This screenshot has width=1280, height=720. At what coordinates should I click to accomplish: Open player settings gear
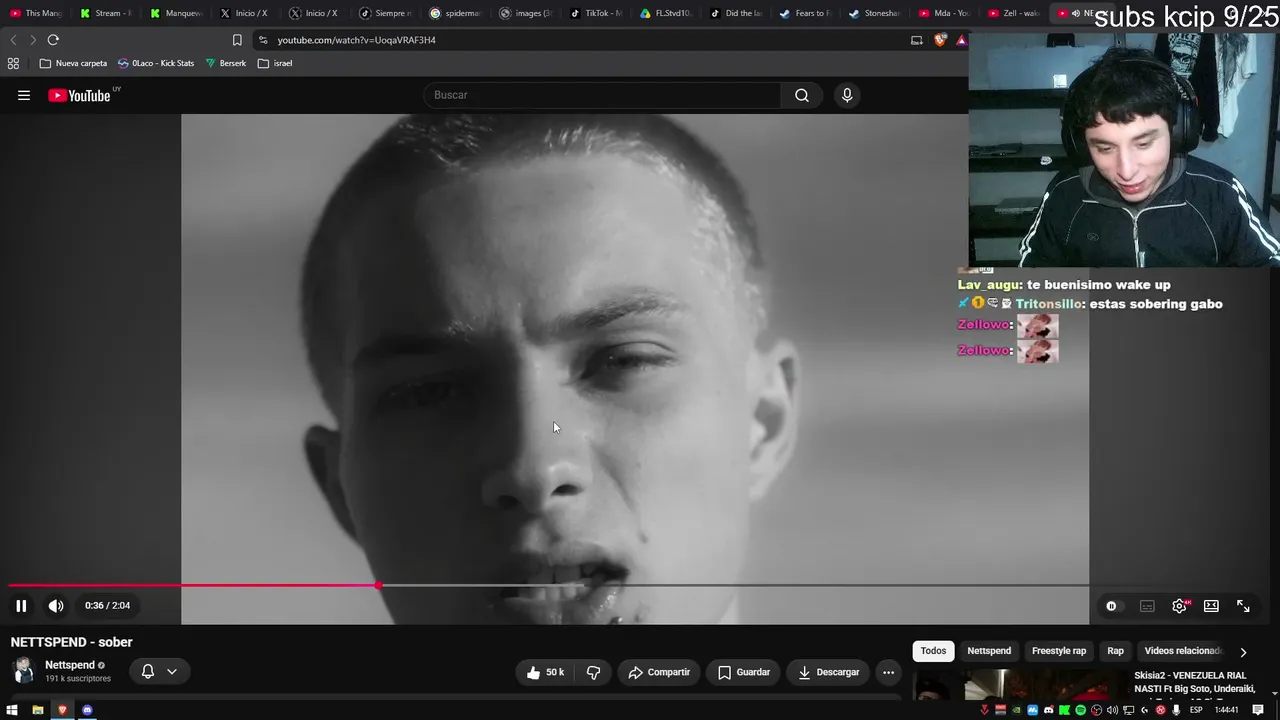pos(1180,606)
